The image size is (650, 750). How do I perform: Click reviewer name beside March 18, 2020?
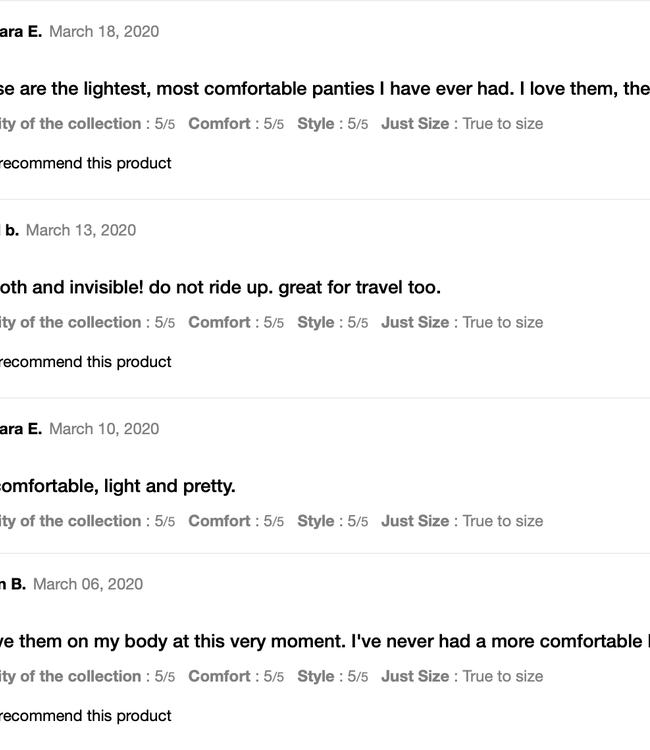click(20, 31)
